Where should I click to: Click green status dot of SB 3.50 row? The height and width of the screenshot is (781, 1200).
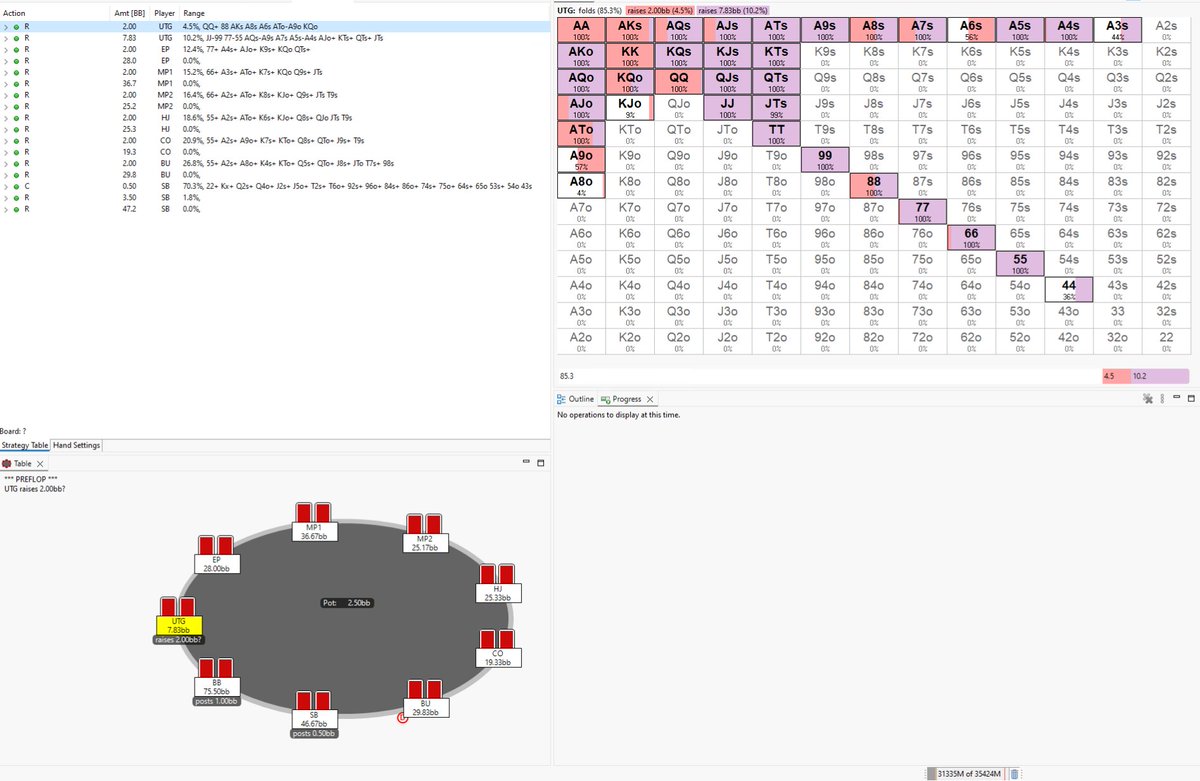tap(16, 199)
